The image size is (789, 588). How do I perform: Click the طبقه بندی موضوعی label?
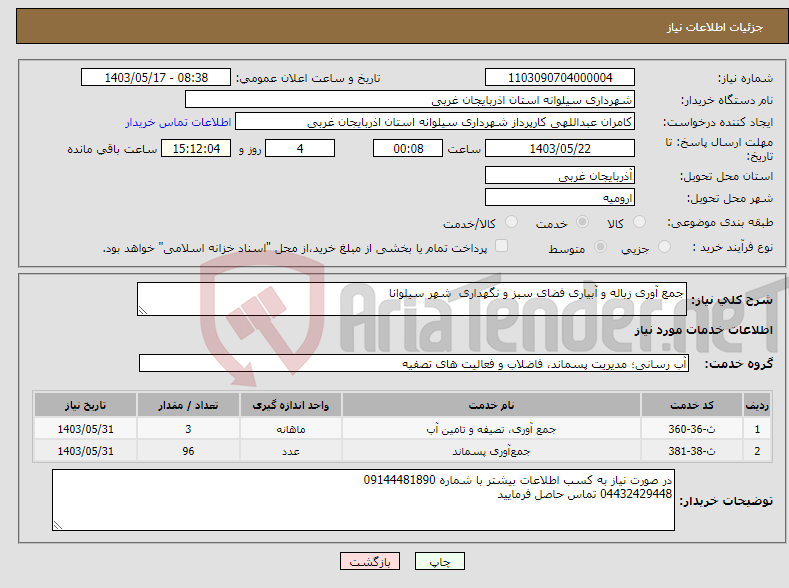coord(720,222)
